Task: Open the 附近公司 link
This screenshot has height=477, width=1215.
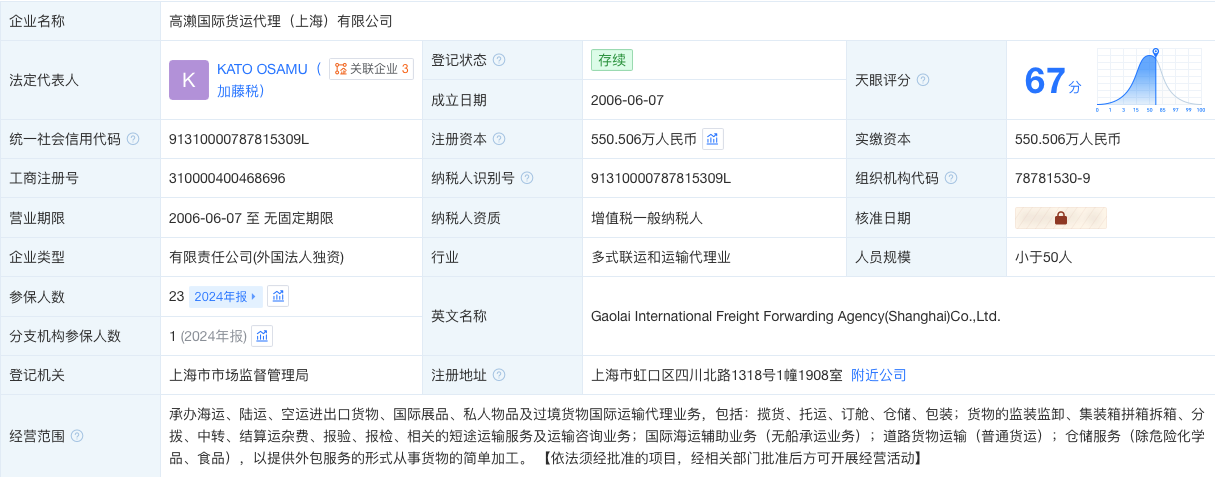Action: (878, 375)
